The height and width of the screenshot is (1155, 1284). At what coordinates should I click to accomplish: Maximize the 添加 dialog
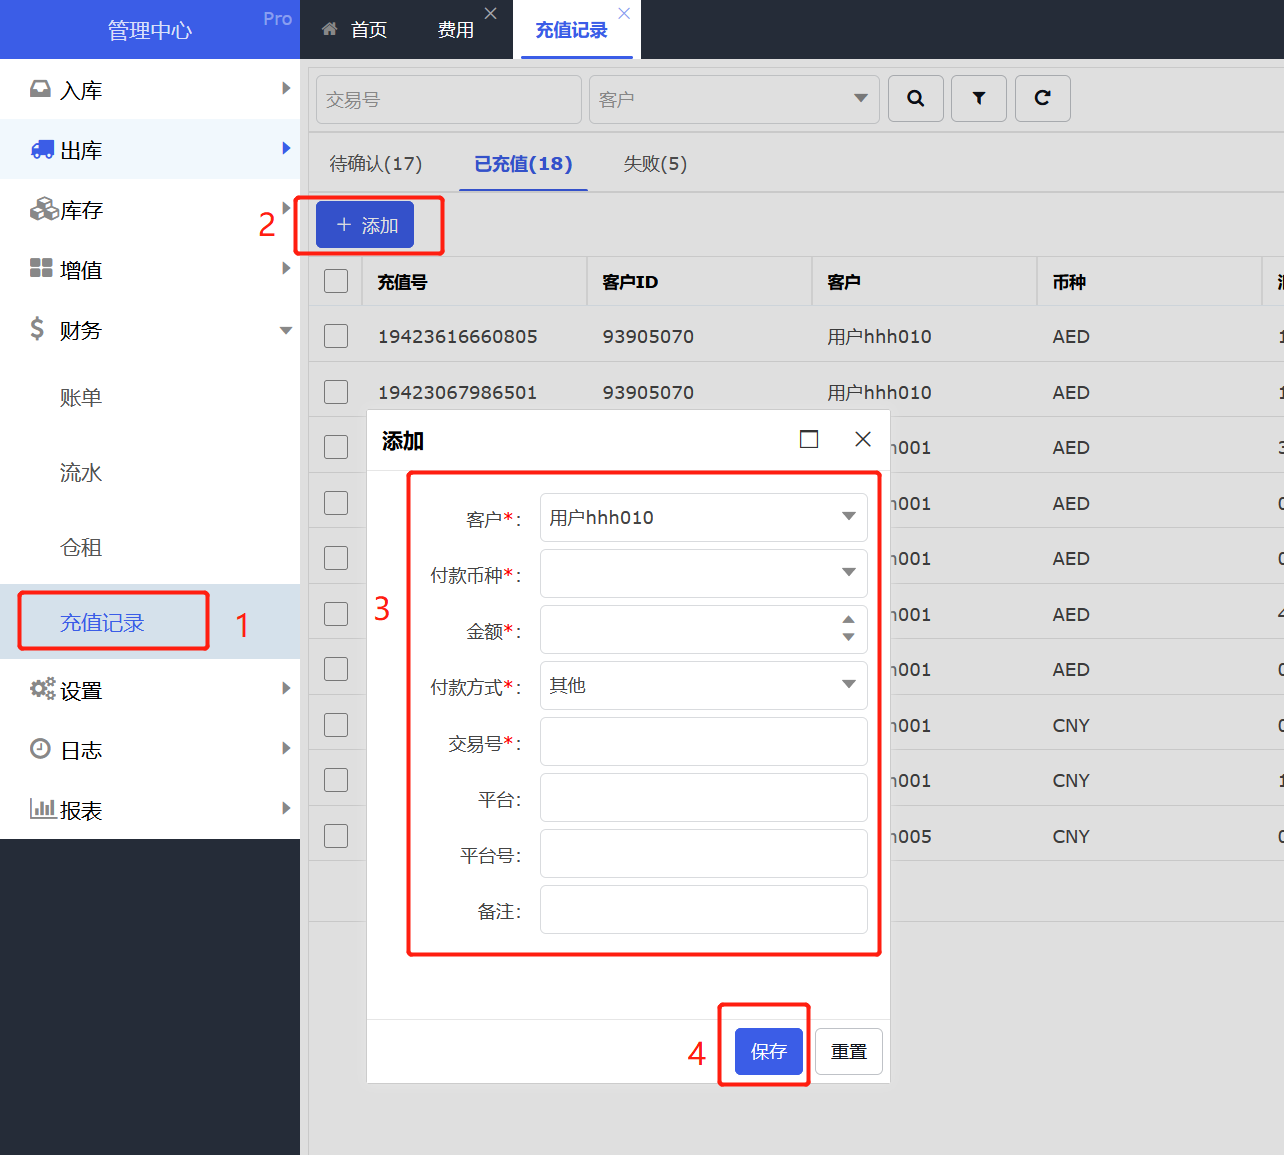coord(809,439)
